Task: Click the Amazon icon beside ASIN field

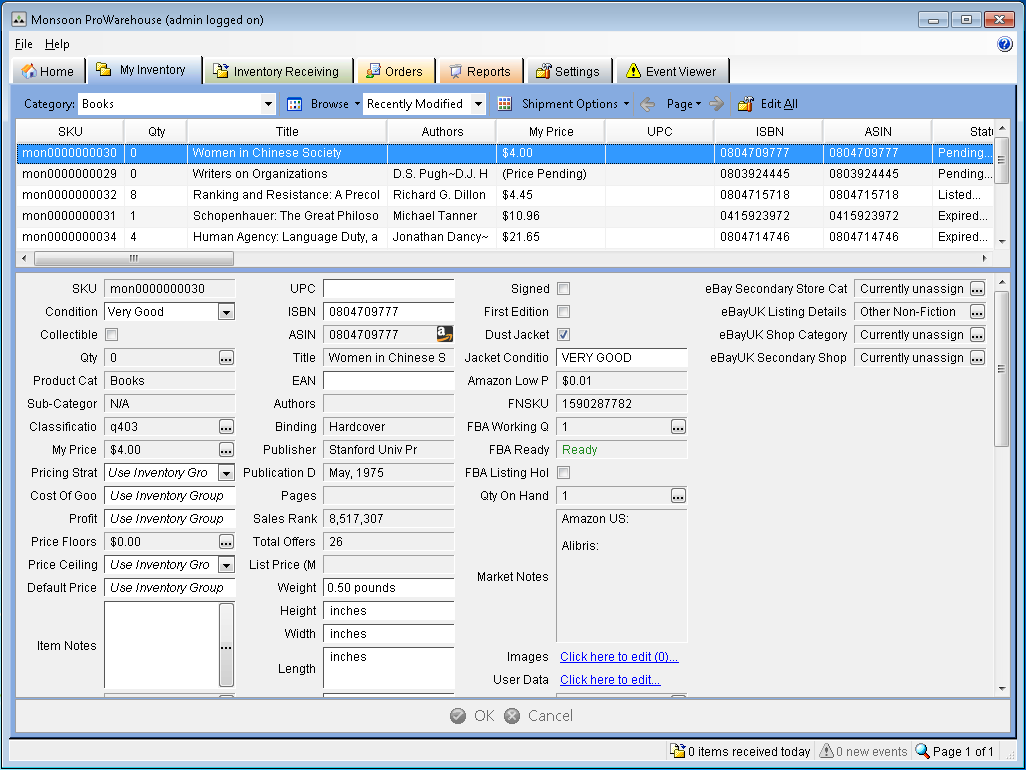Action: click(x=444, y=335)
